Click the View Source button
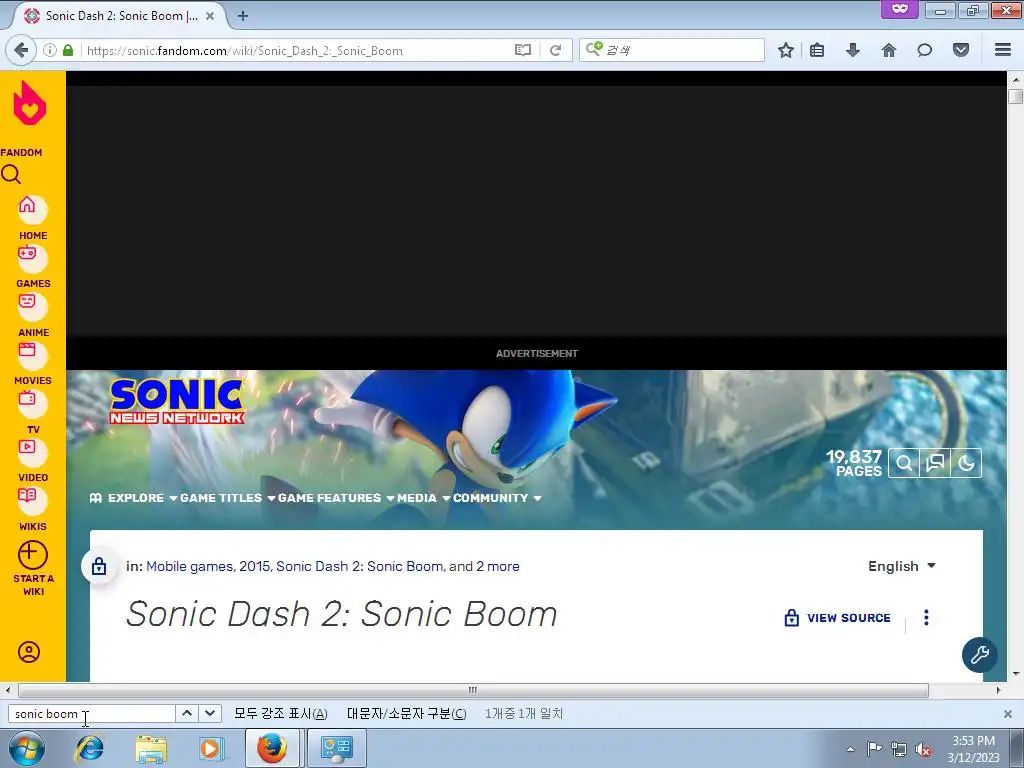Screen dimensions: 1024x768 (837, 618)
